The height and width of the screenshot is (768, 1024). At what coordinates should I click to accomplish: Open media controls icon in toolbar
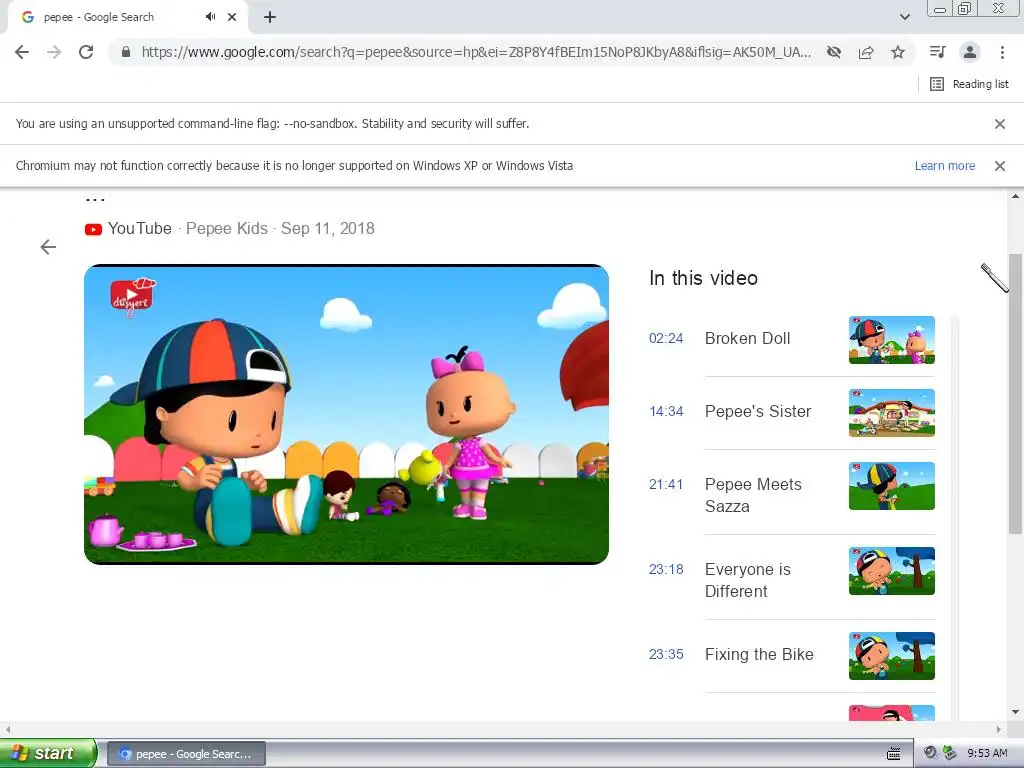[x=937, y=52]
